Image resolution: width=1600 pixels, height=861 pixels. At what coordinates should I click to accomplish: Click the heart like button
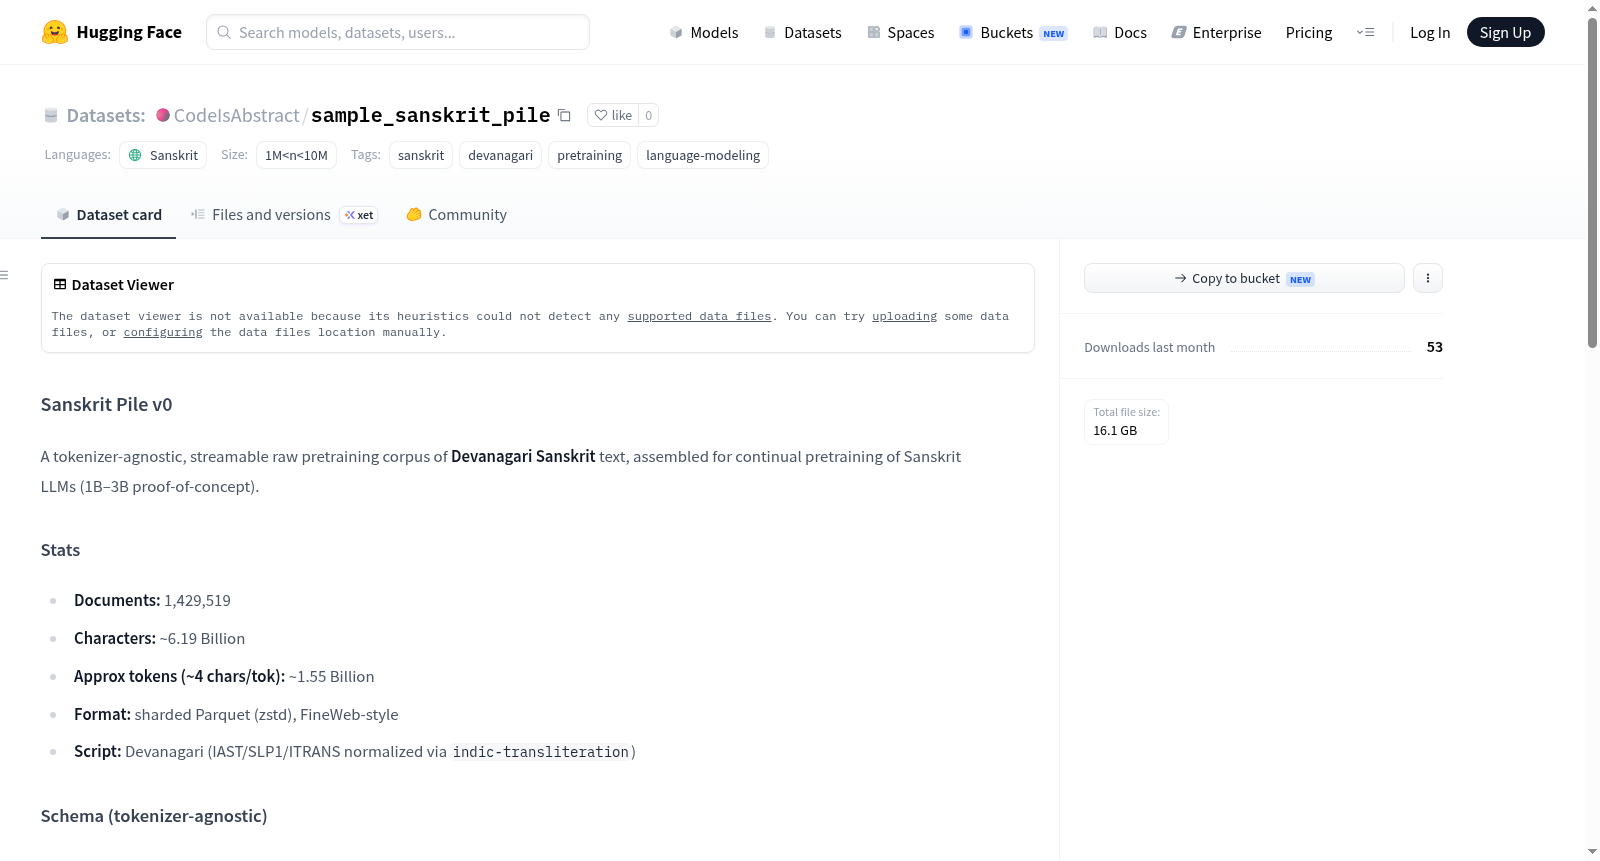[x=613, y=115]
